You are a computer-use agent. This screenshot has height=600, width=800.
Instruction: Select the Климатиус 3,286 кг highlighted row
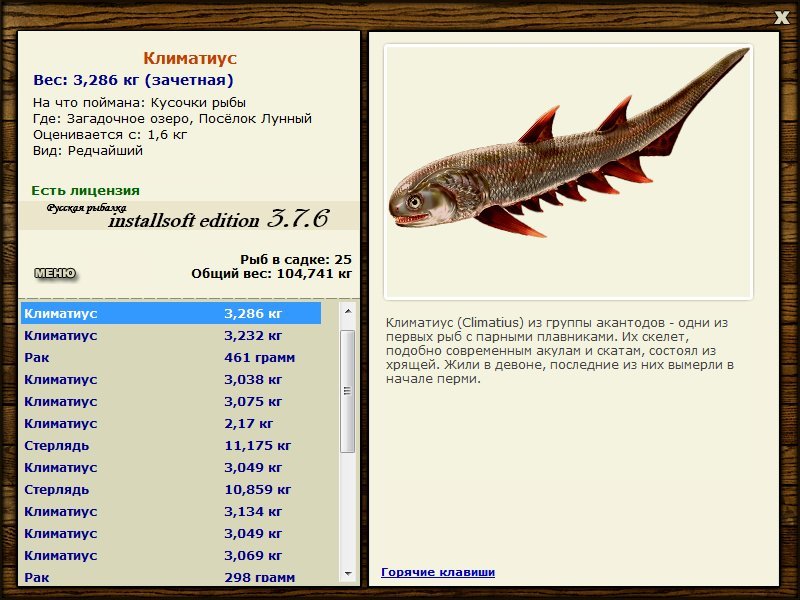tap(171, 313)
